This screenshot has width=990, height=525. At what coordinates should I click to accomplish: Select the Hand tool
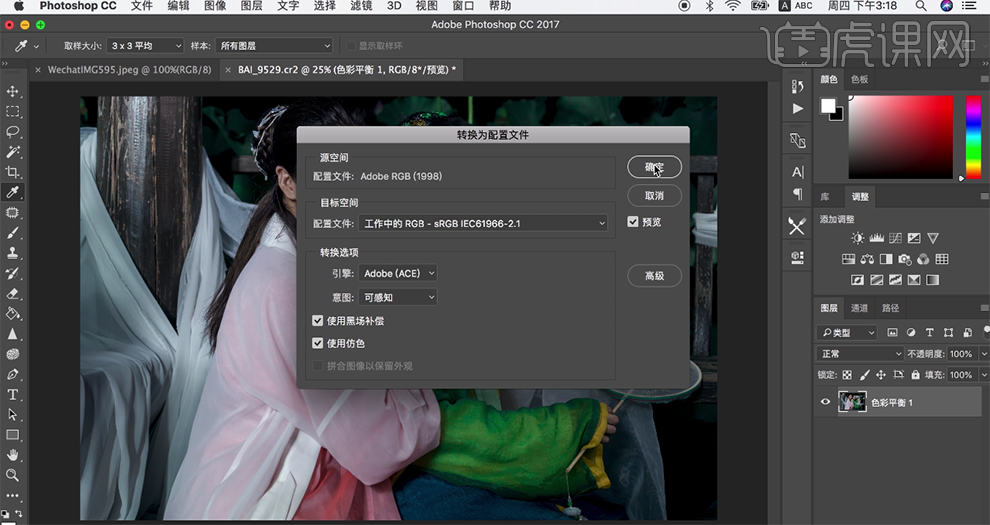13,455
